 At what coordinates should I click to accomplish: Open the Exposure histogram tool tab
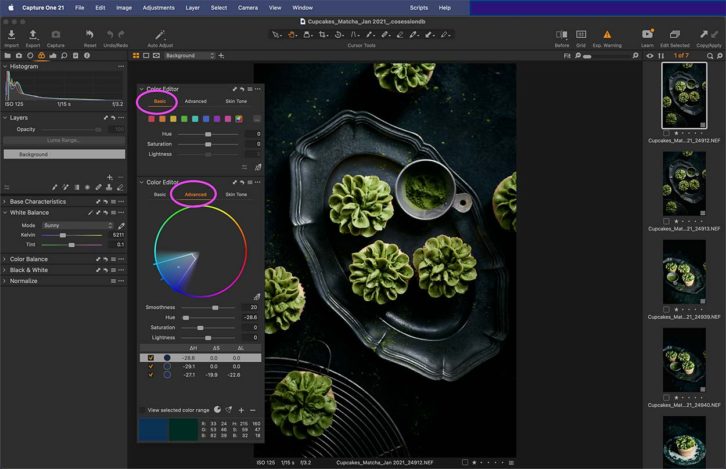click(53, 56)
